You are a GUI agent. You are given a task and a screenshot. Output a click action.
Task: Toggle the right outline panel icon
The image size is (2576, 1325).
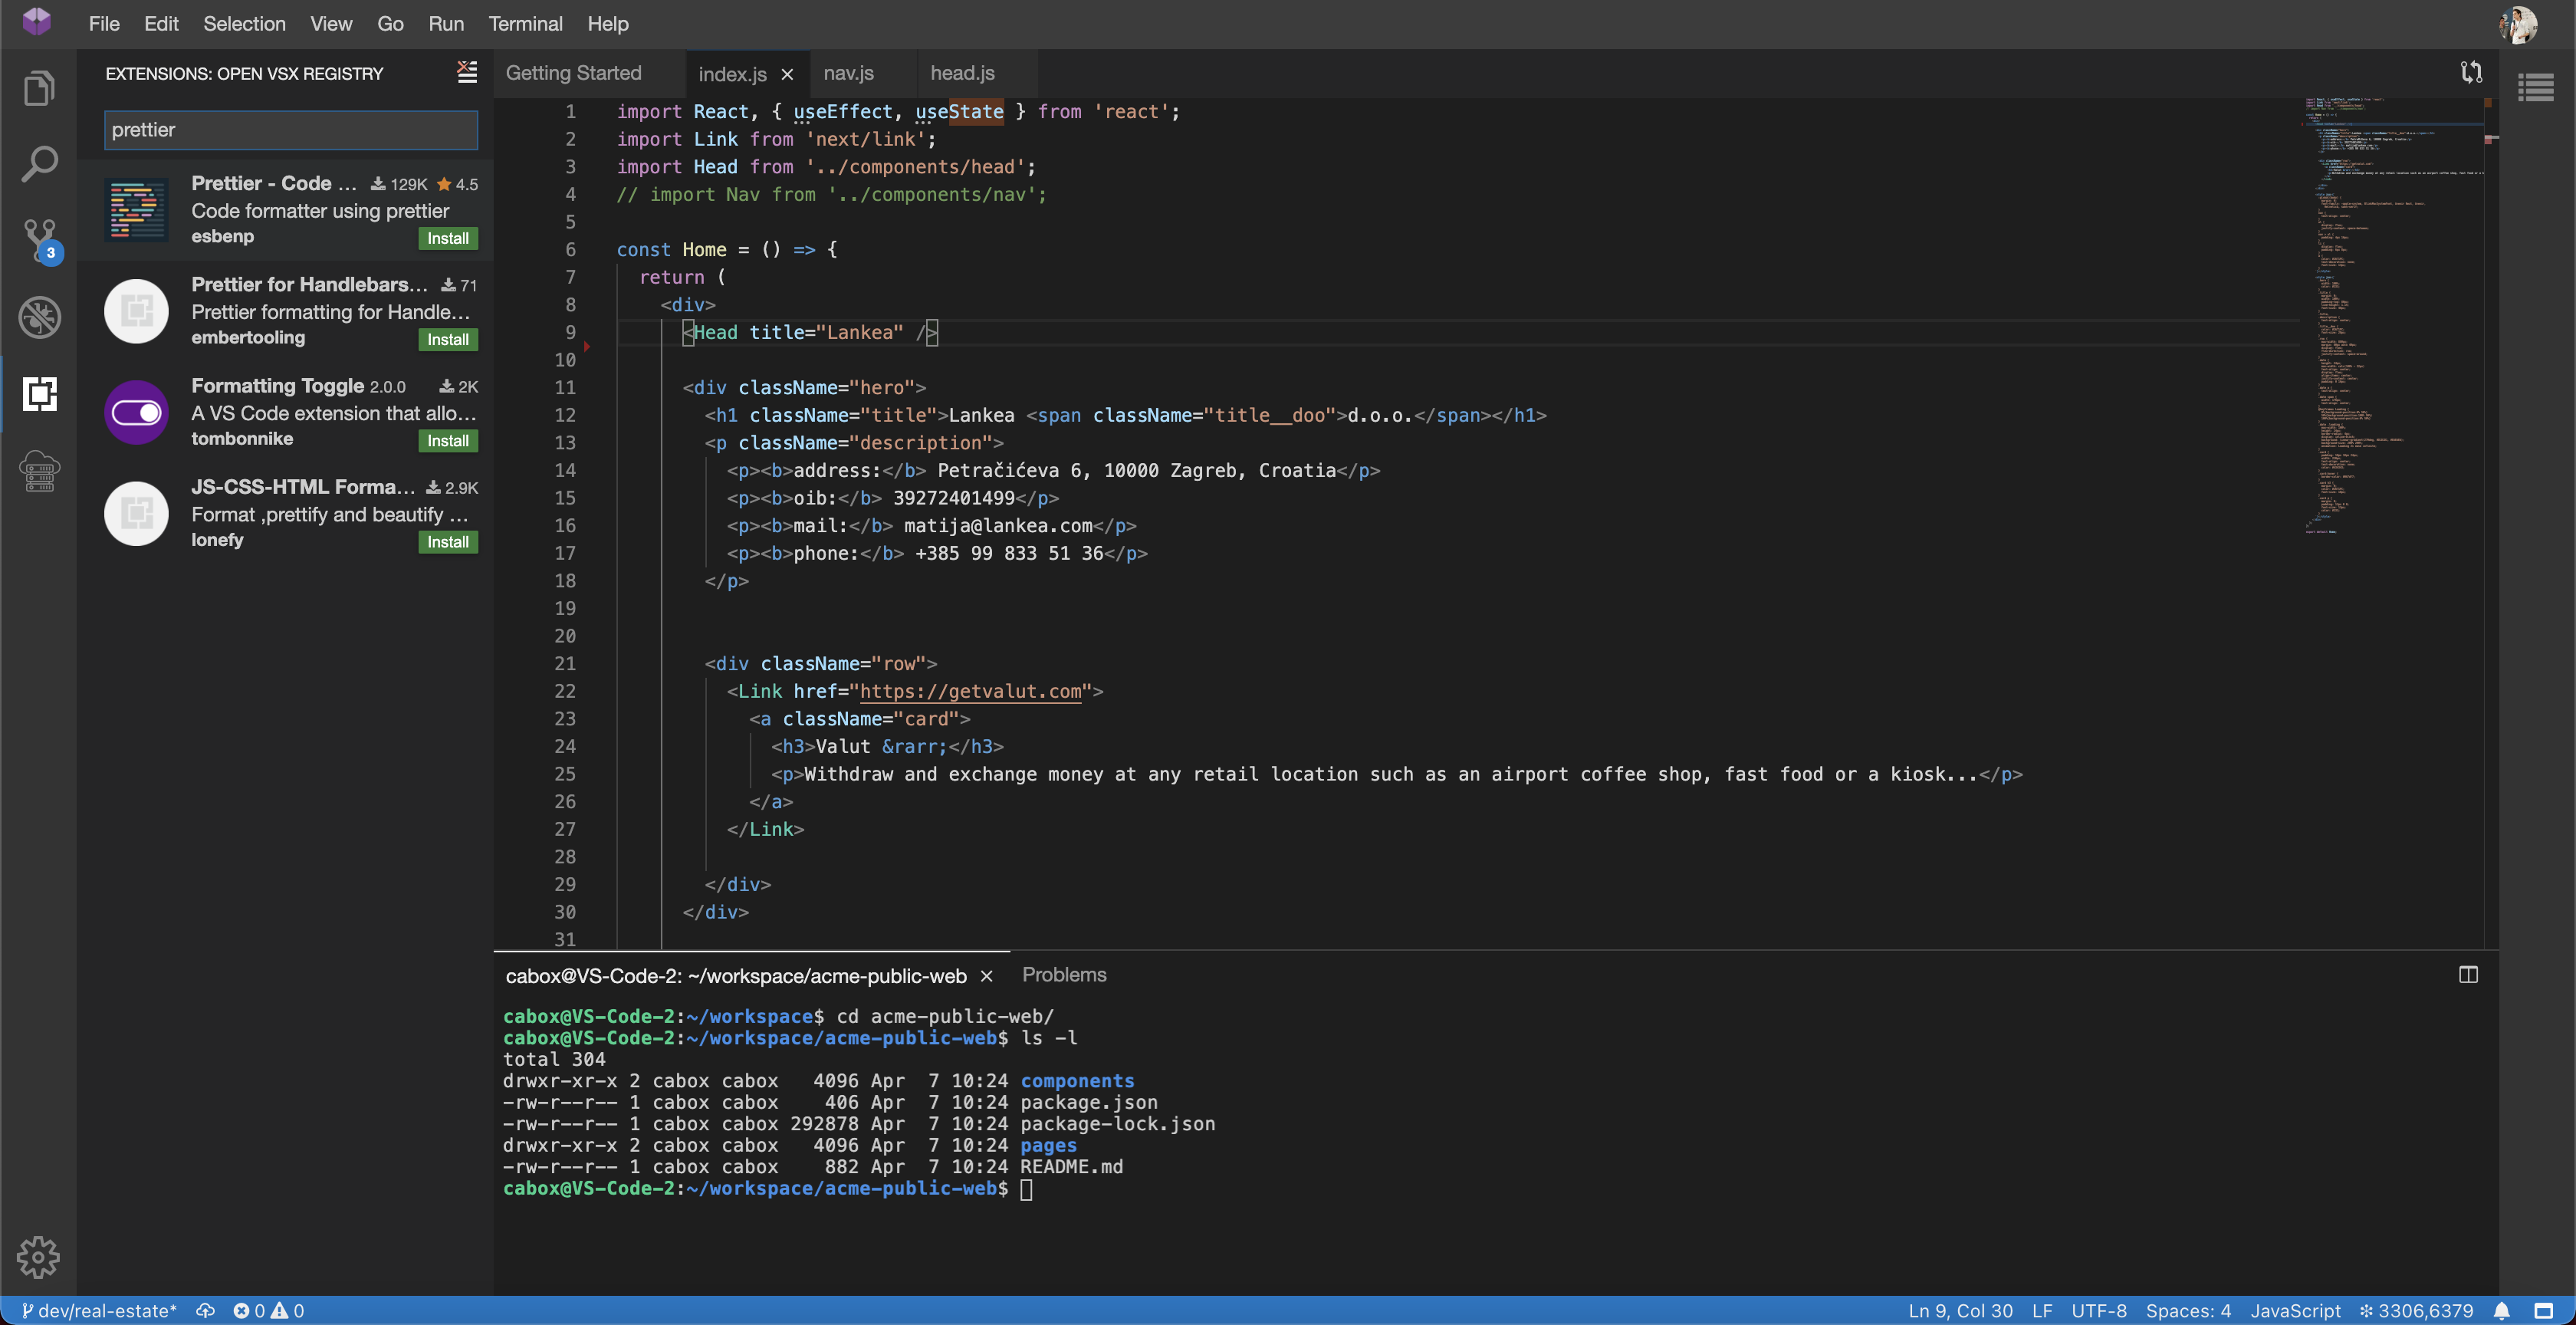point(2536,88)
